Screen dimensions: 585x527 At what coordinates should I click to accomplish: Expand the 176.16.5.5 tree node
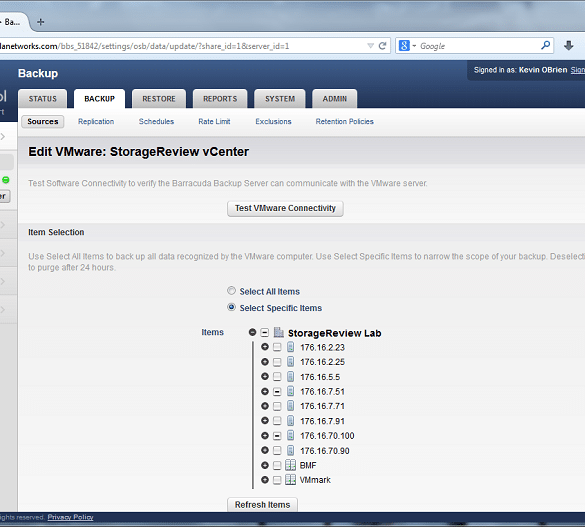point(265,376)
